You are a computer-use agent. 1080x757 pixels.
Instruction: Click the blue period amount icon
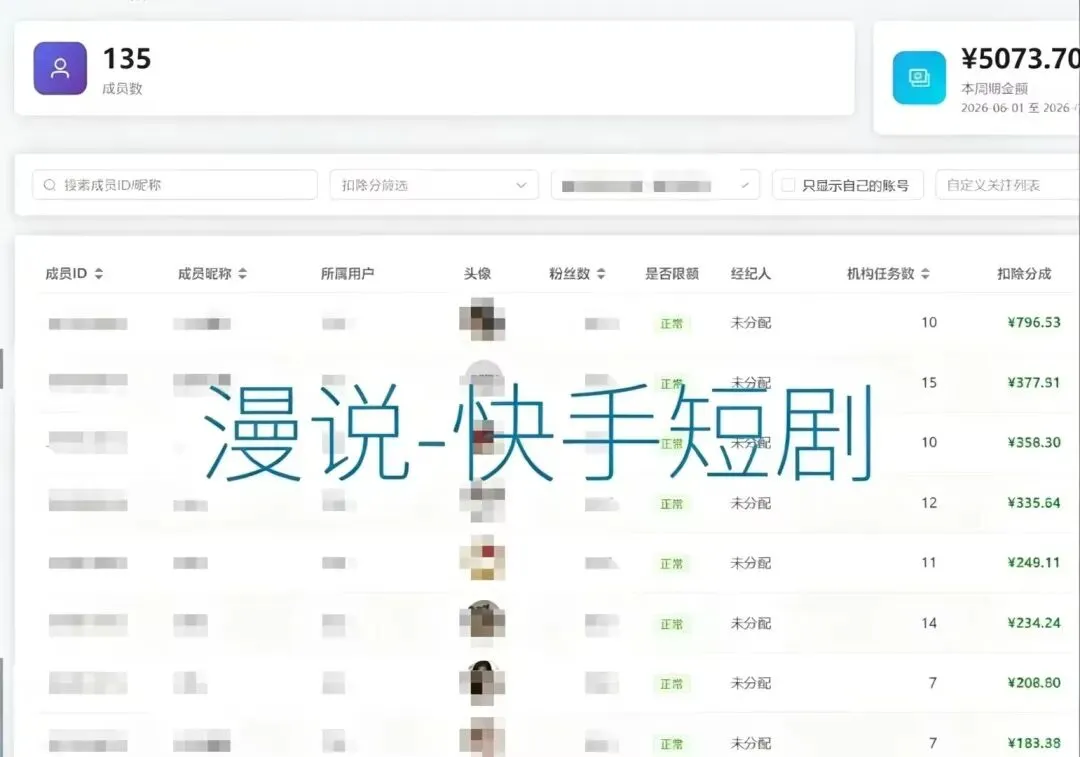920,78
